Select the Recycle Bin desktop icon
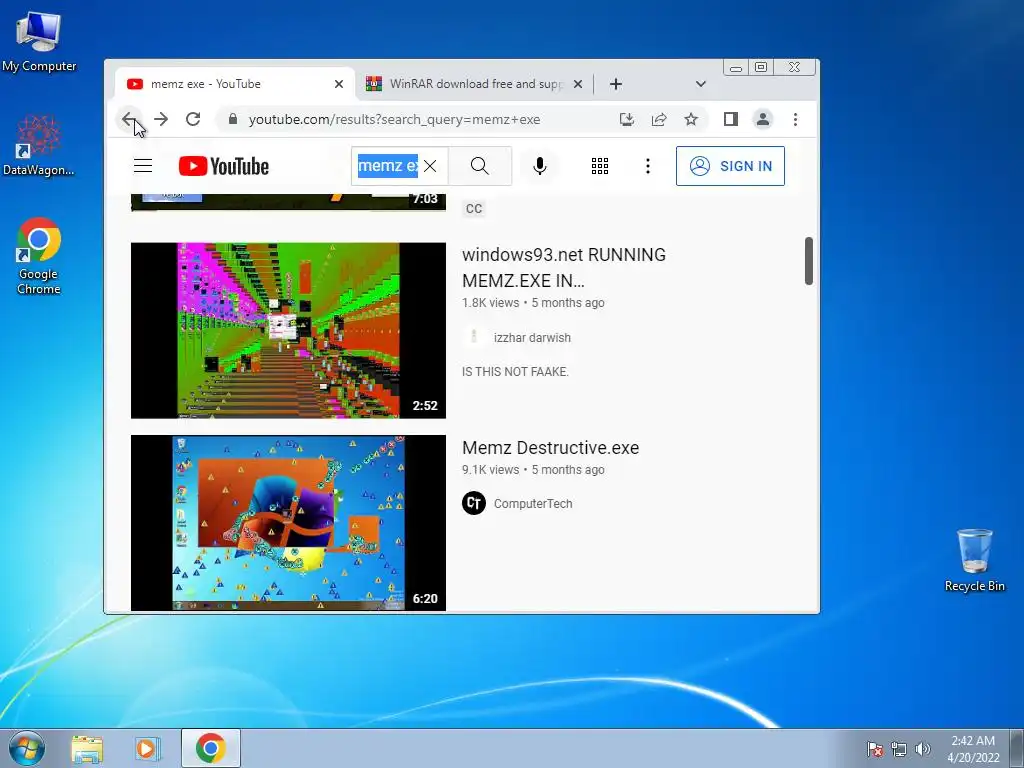This screenshot has width=1024, height=768. (974, 561)
